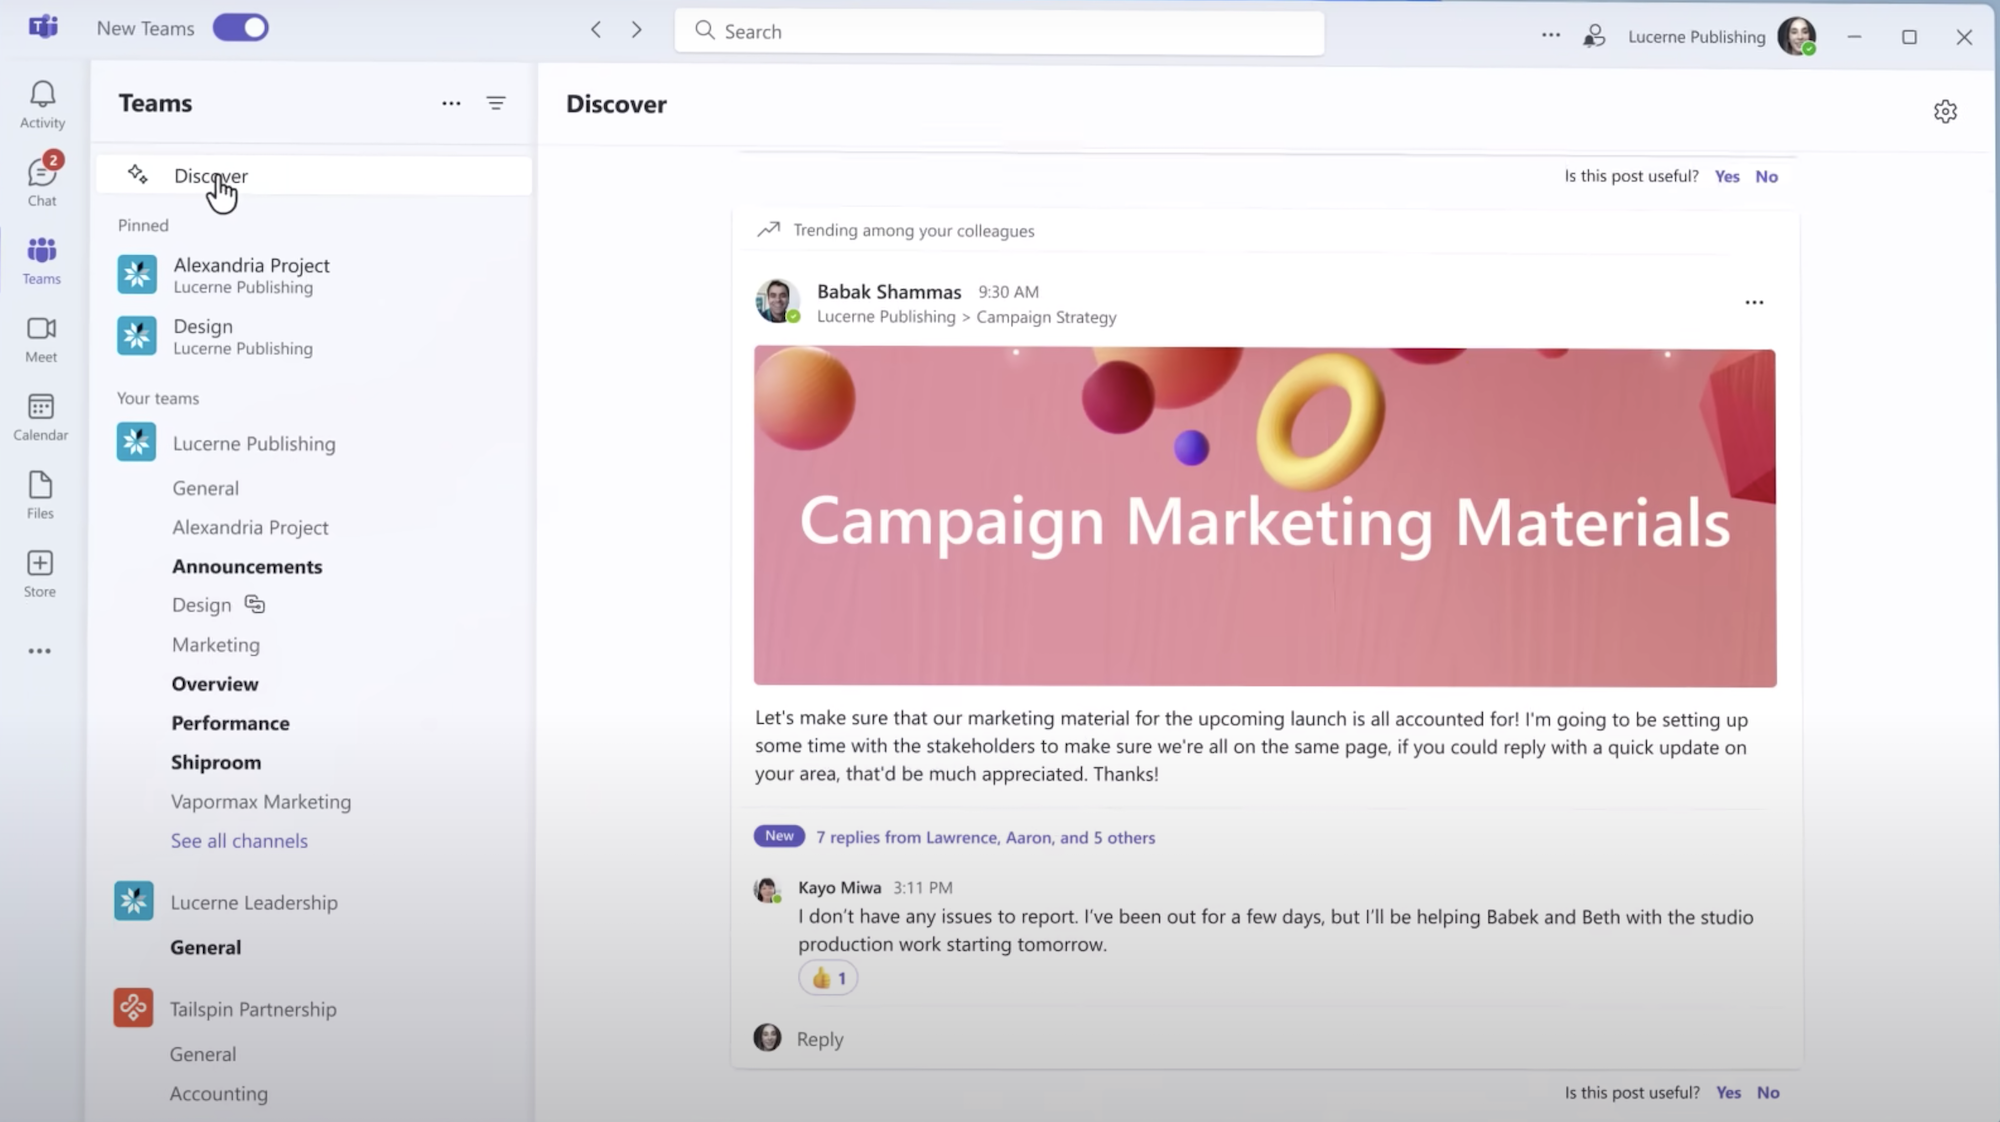
Task: Open Chat with 2 unread
Action: 42,181
